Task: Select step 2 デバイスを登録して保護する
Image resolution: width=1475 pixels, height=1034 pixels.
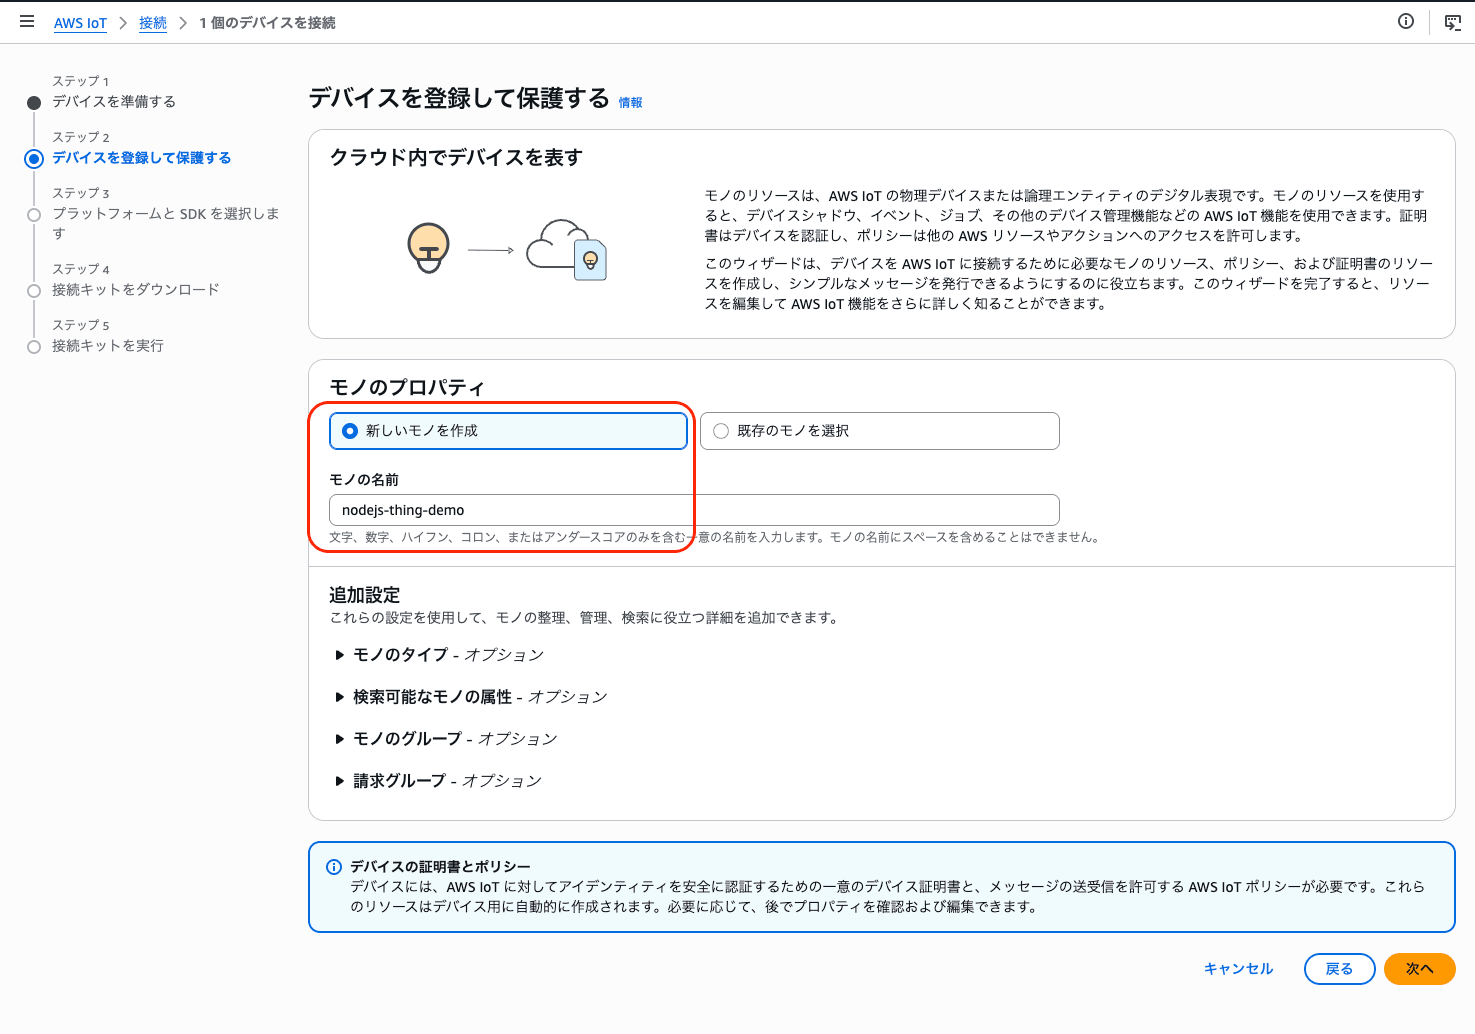Action: (141, 158)
